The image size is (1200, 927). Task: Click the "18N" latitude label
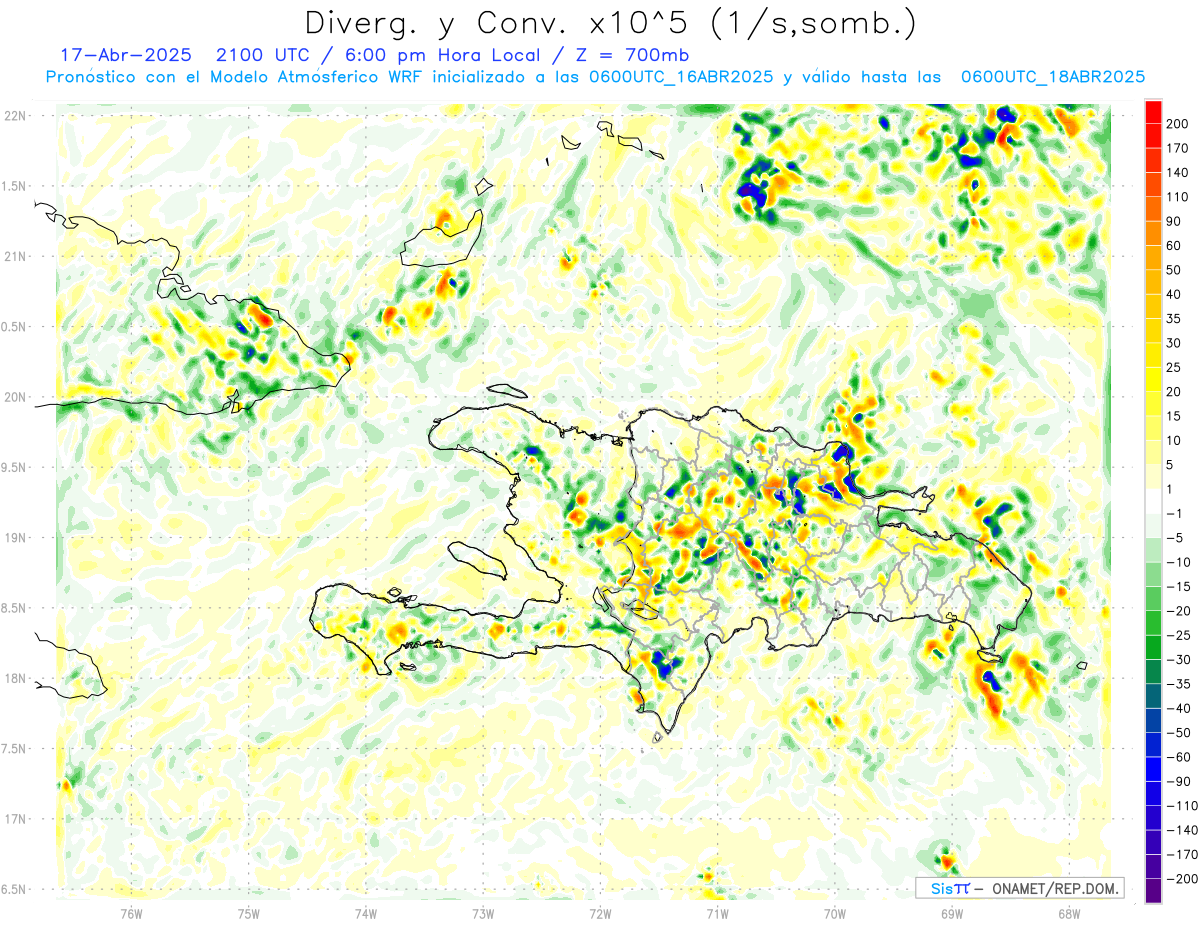[x=14, y=678]
